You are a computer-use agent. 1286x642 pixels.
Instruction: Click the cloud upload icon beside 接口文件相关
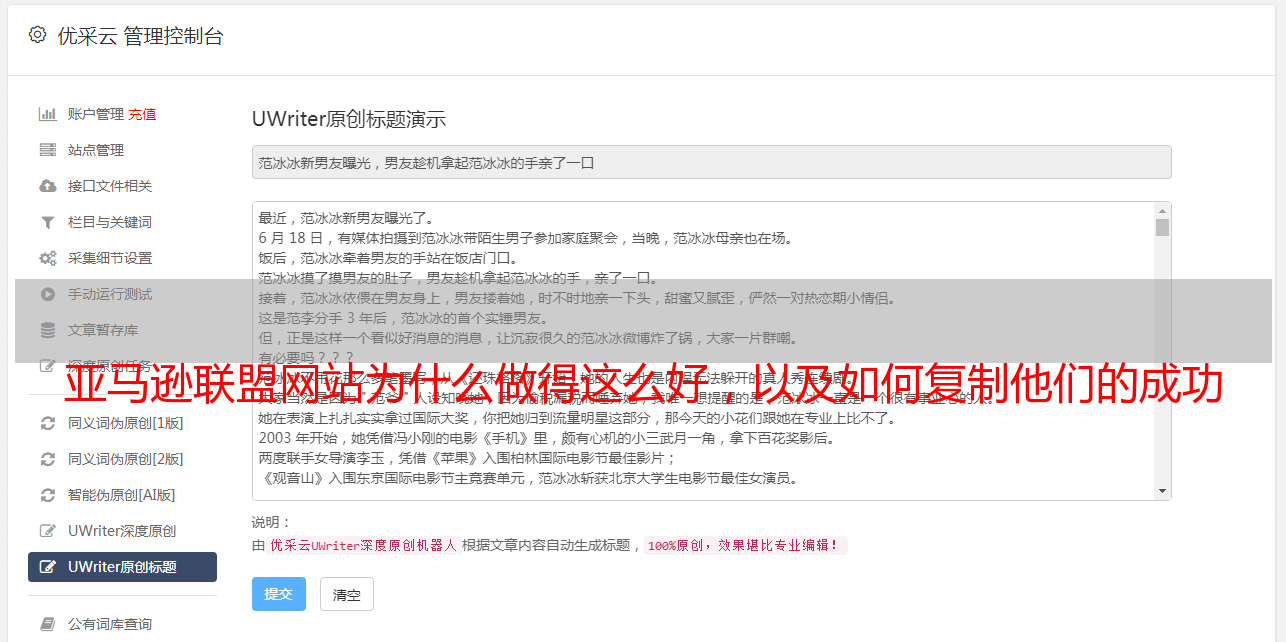coord(47,186)
